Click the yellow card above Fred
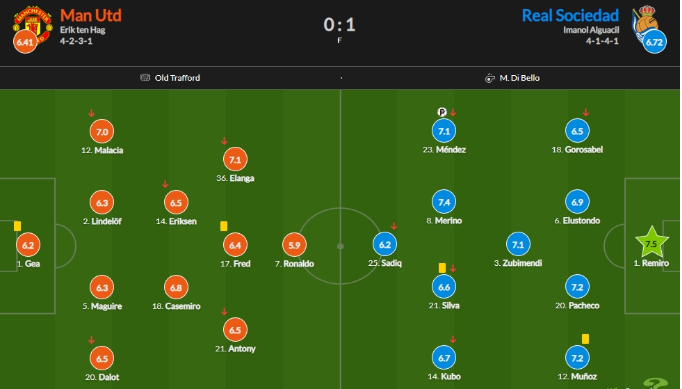The width and height of the screenshot is (682, 389). (x=224, y=226)
